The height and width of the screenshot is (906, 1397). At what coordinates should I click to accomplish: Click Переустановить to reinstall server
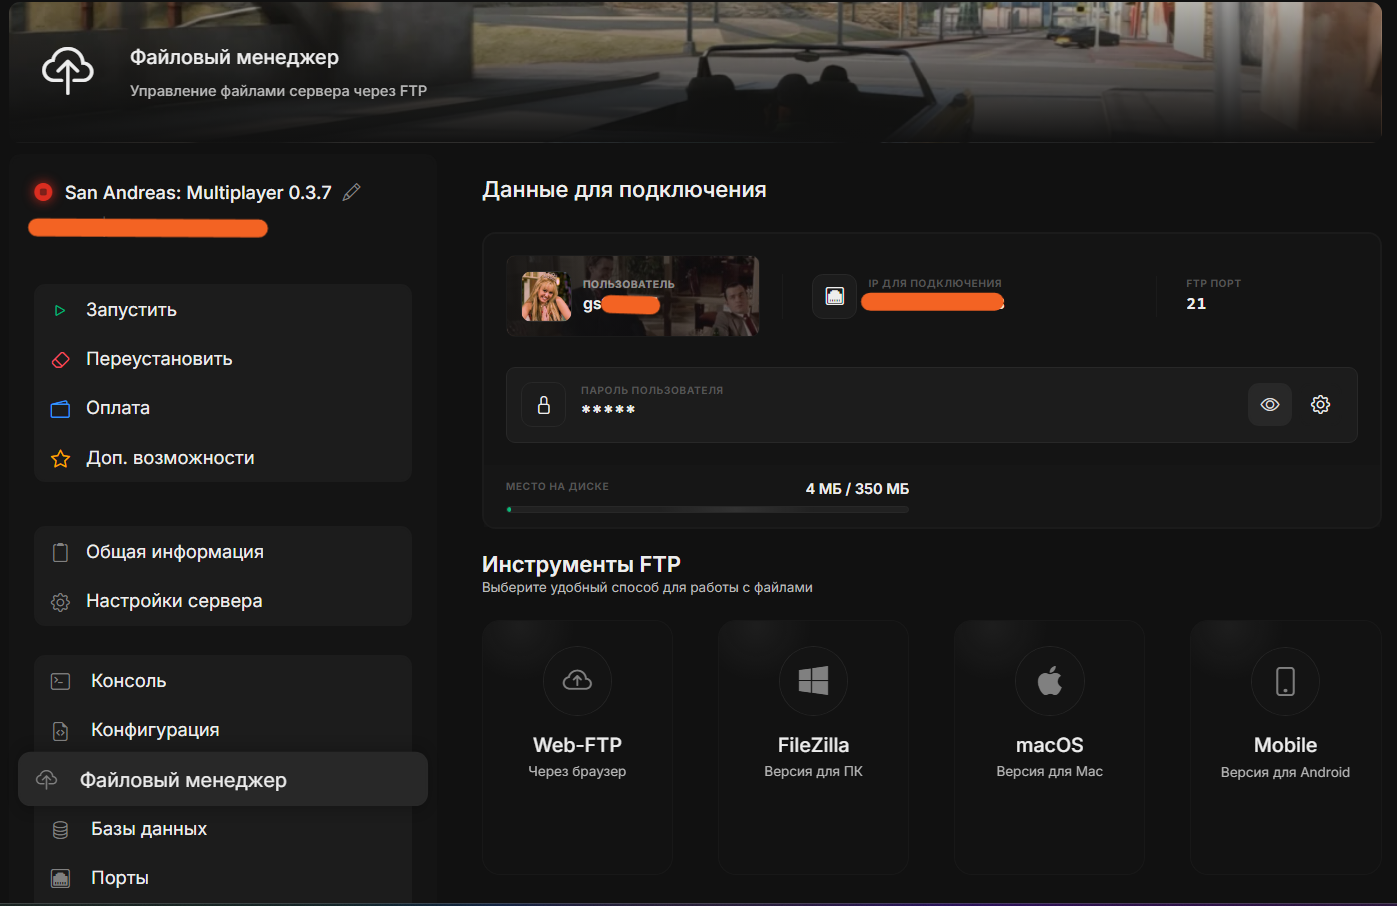[159, 359]
